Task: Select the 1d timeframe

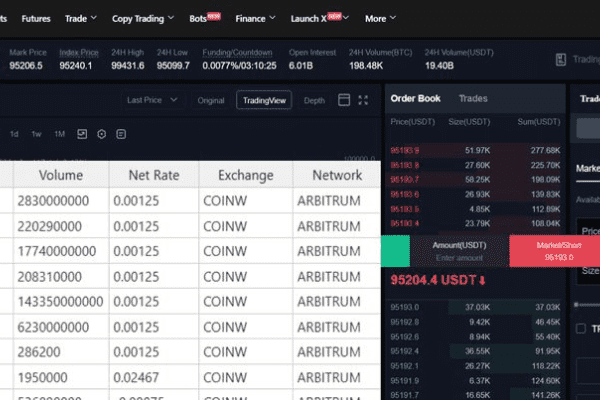Action: coord(14,134)
